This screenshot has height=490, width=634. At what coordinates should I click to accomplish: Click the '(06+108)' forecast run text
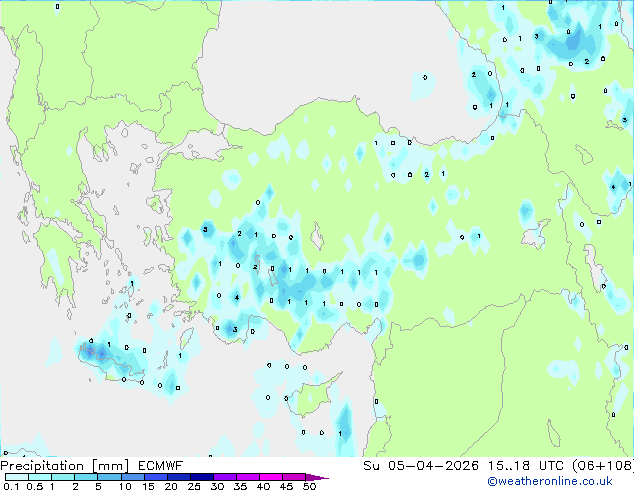coord(603,466)
